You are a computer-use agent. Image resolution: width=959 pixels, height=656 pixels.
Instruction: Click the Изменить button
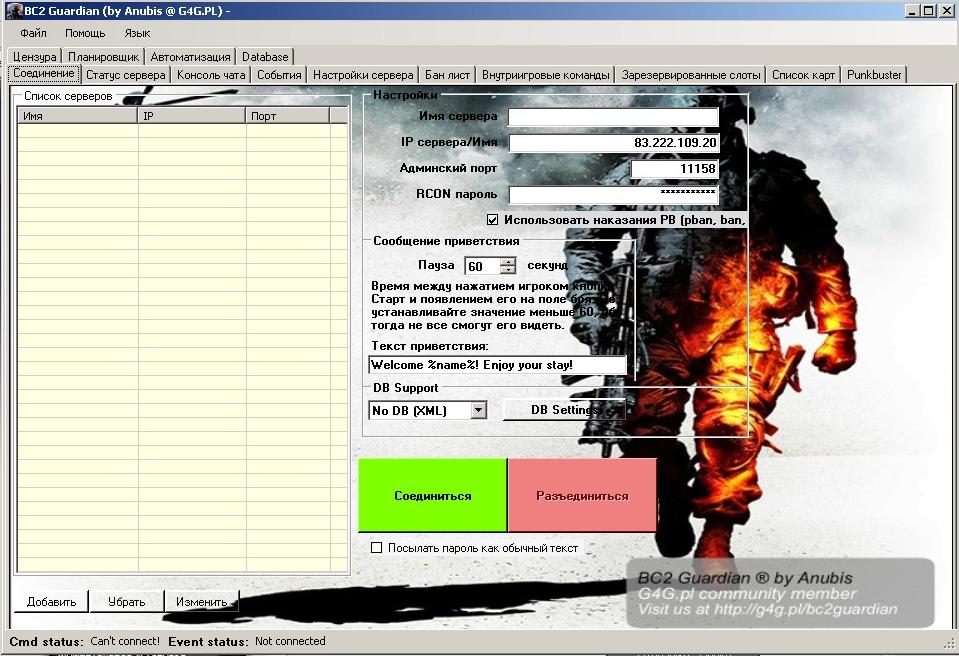pyautogui.click(x=201, y=602)
